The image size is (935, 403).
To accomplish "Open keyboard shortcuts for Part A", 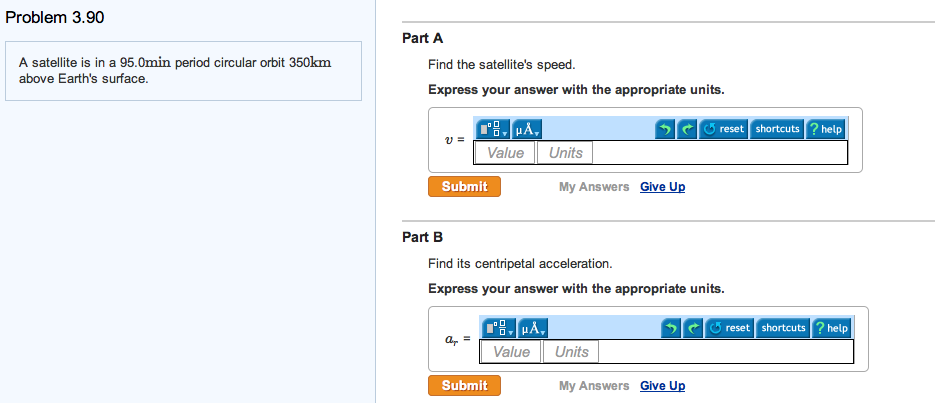I will click(x=777, y=129).
